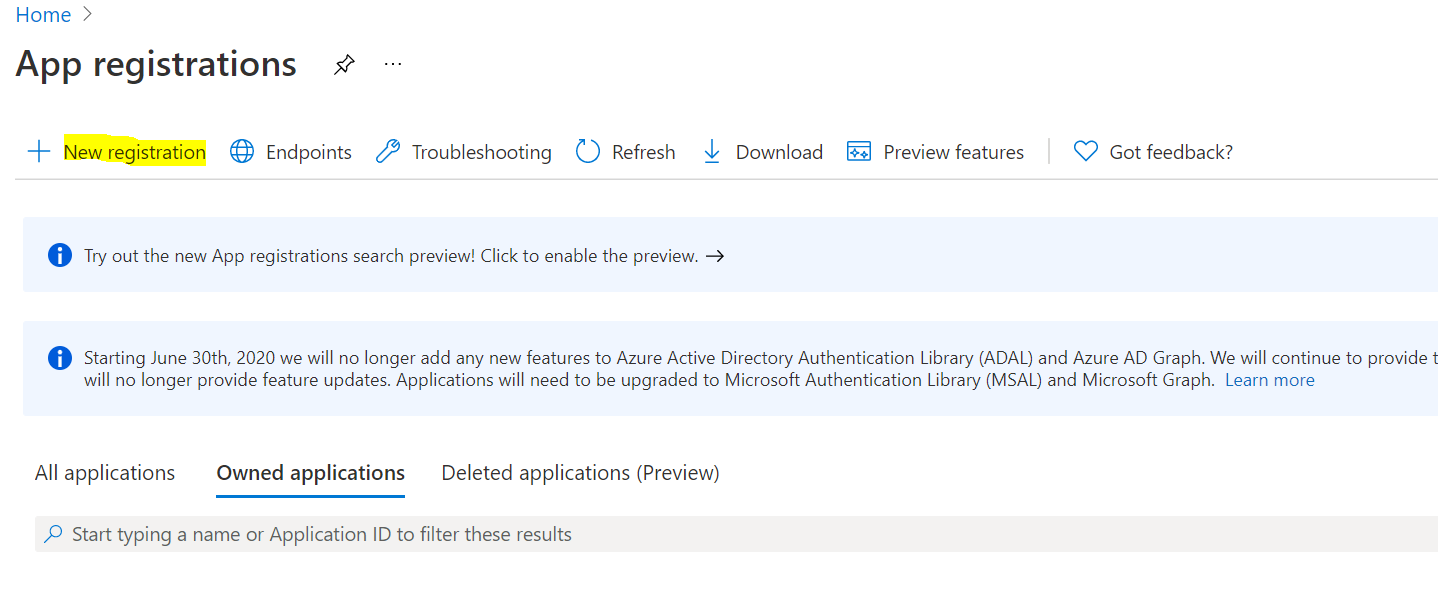Select the Owned applications tab
Screen dimensions: 1438x590
(x=311, y=473)
